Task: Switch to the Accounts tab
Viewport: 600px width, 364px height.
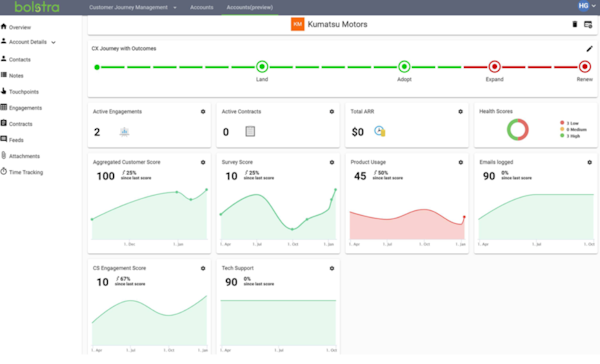Action: 202,7
